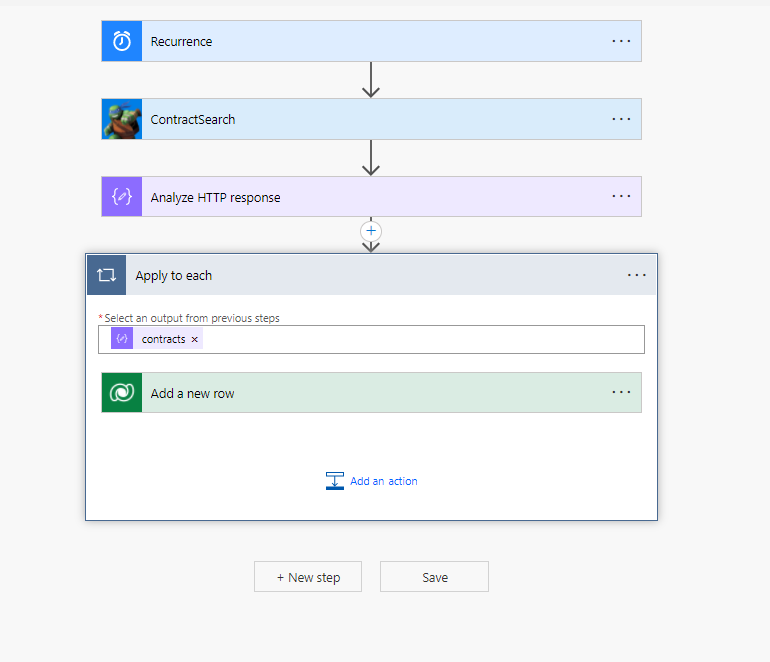Open the Analyze HTTP response ellipsis menu

[621, 196]
